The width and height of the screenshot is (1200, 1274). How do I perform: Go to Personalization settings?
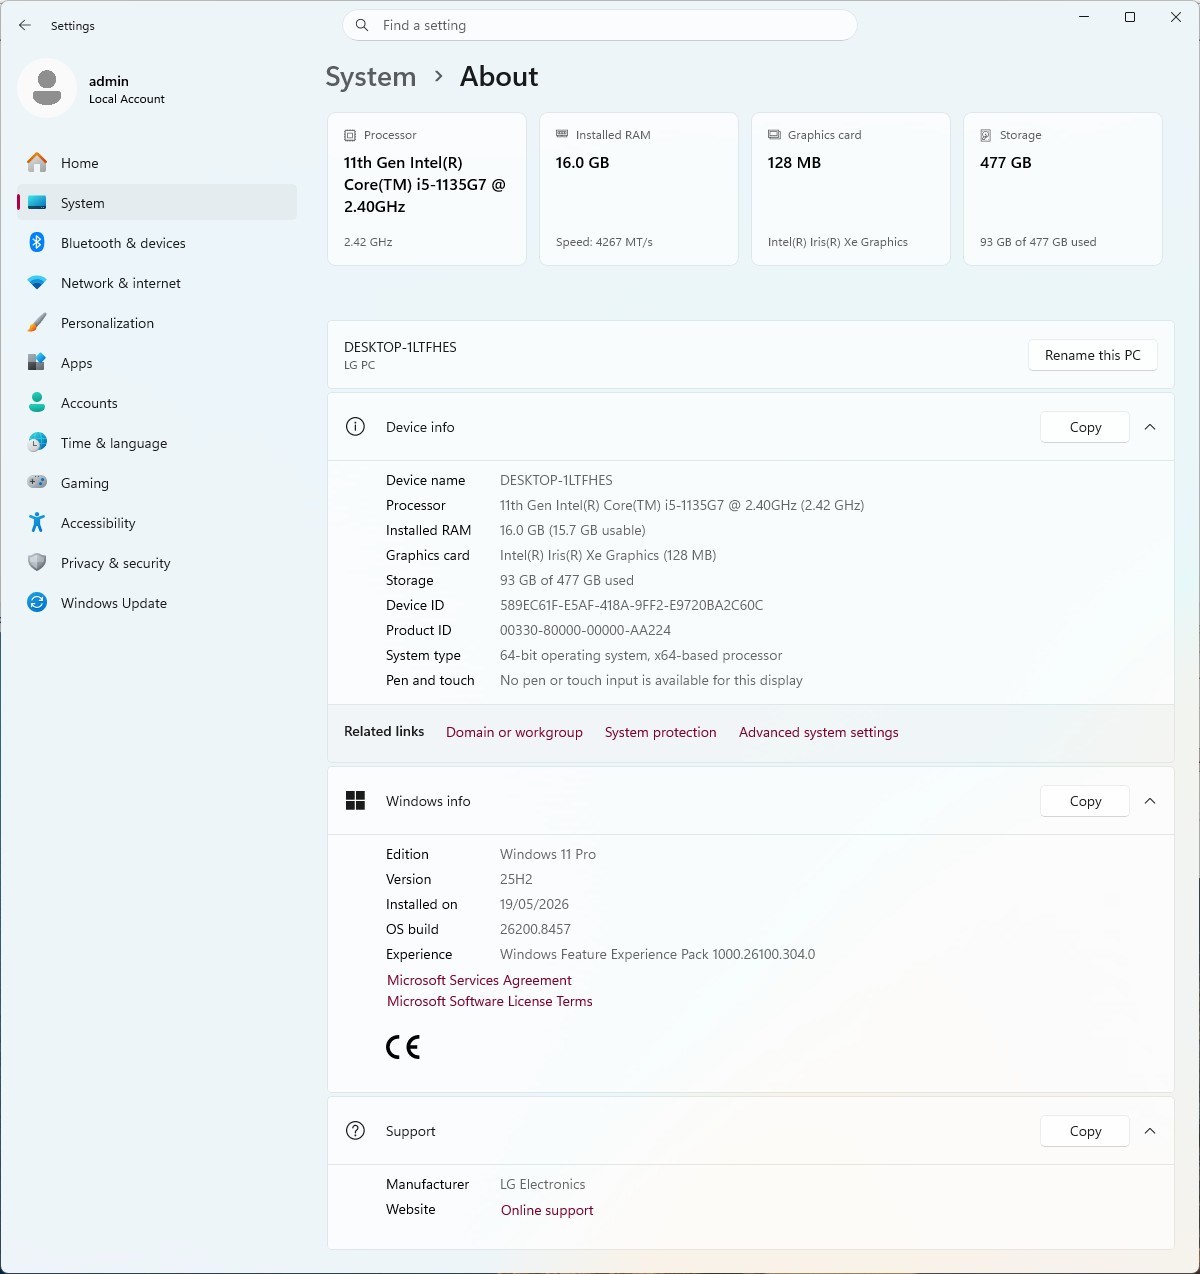point(157,323)
